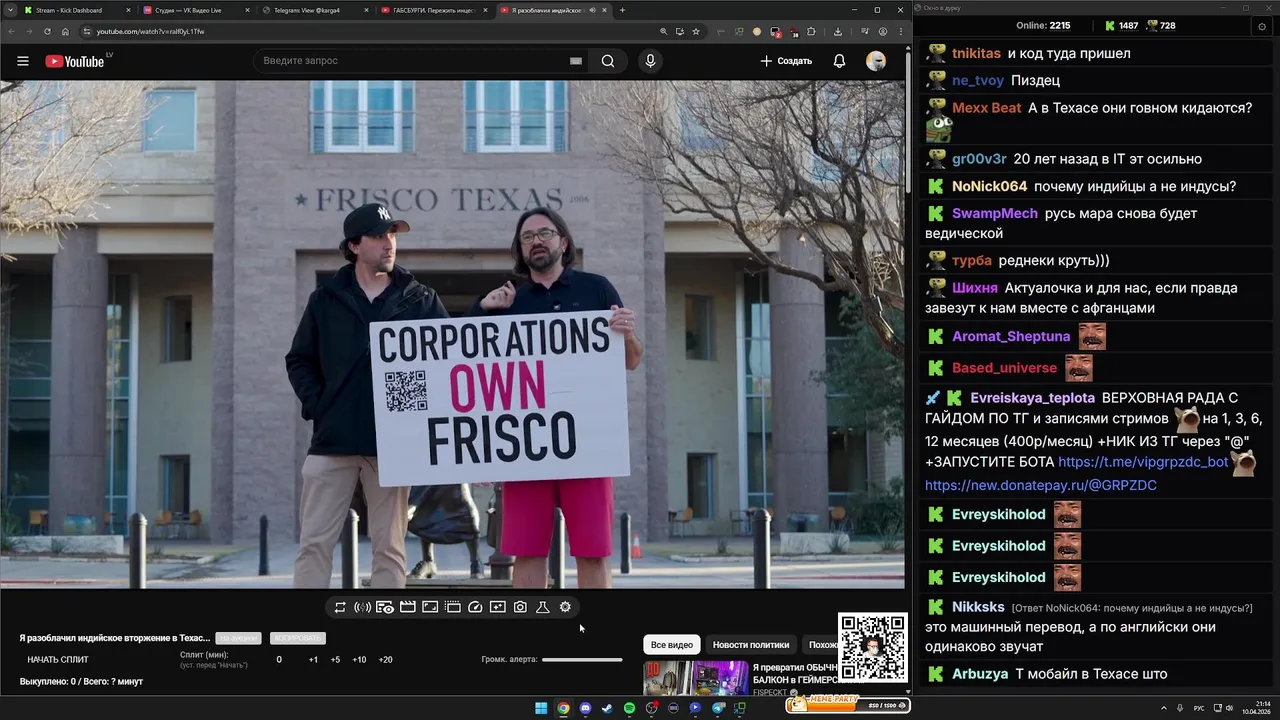The image size is (1280, 720).
Task: Open Chrome extensions puzzle icon
Action: (811, 31)
